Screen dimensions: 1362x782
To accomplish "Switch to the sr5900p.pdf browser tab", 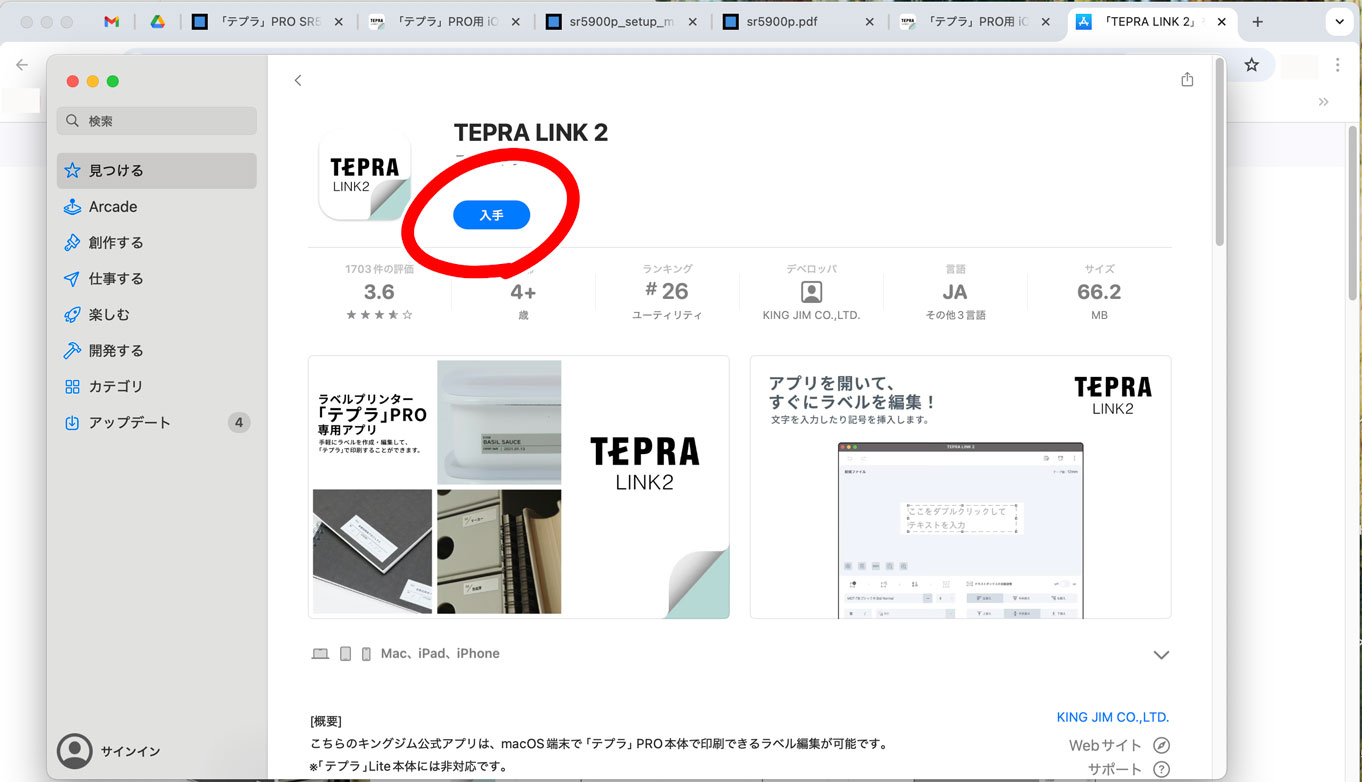I will coord(799,22).
